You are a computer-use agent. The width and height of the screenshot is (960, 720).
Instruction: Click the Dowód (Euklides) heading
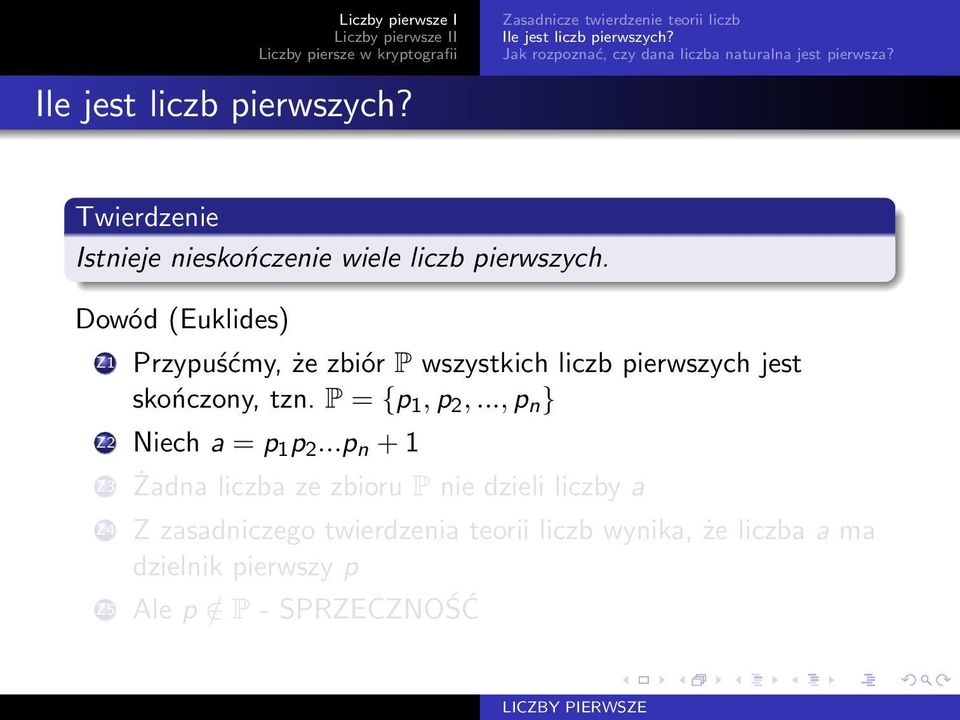pyautogui.click(x=182, y=320)
